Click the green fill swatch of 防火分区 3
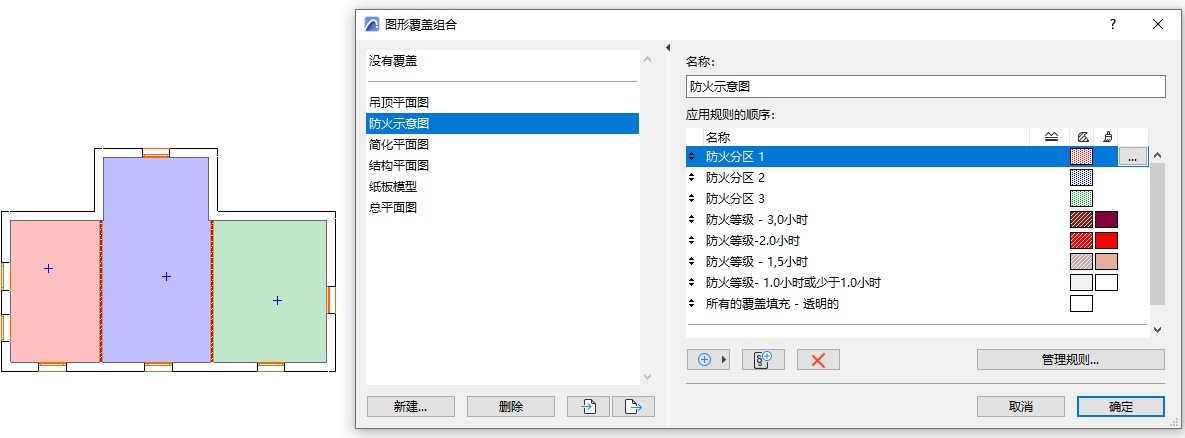1185x438 pixels. click(x=1081, y=199)
